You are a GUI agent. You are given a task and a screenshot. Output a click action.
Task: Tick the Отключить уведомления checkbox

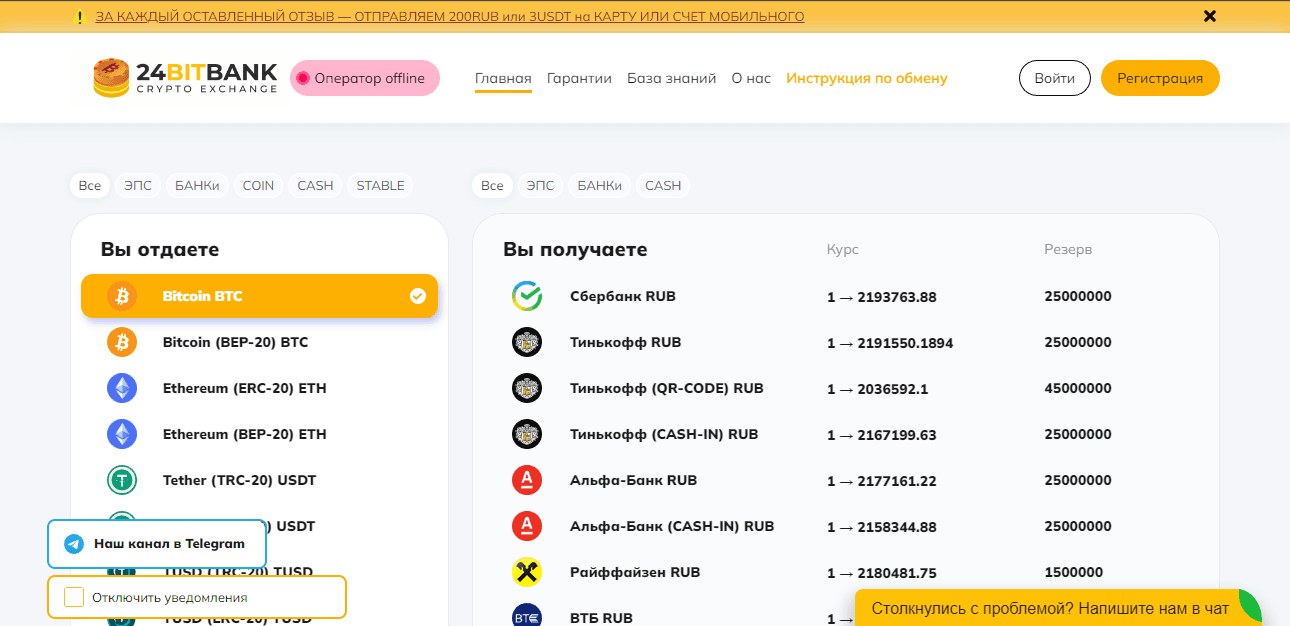pos(74,597)
